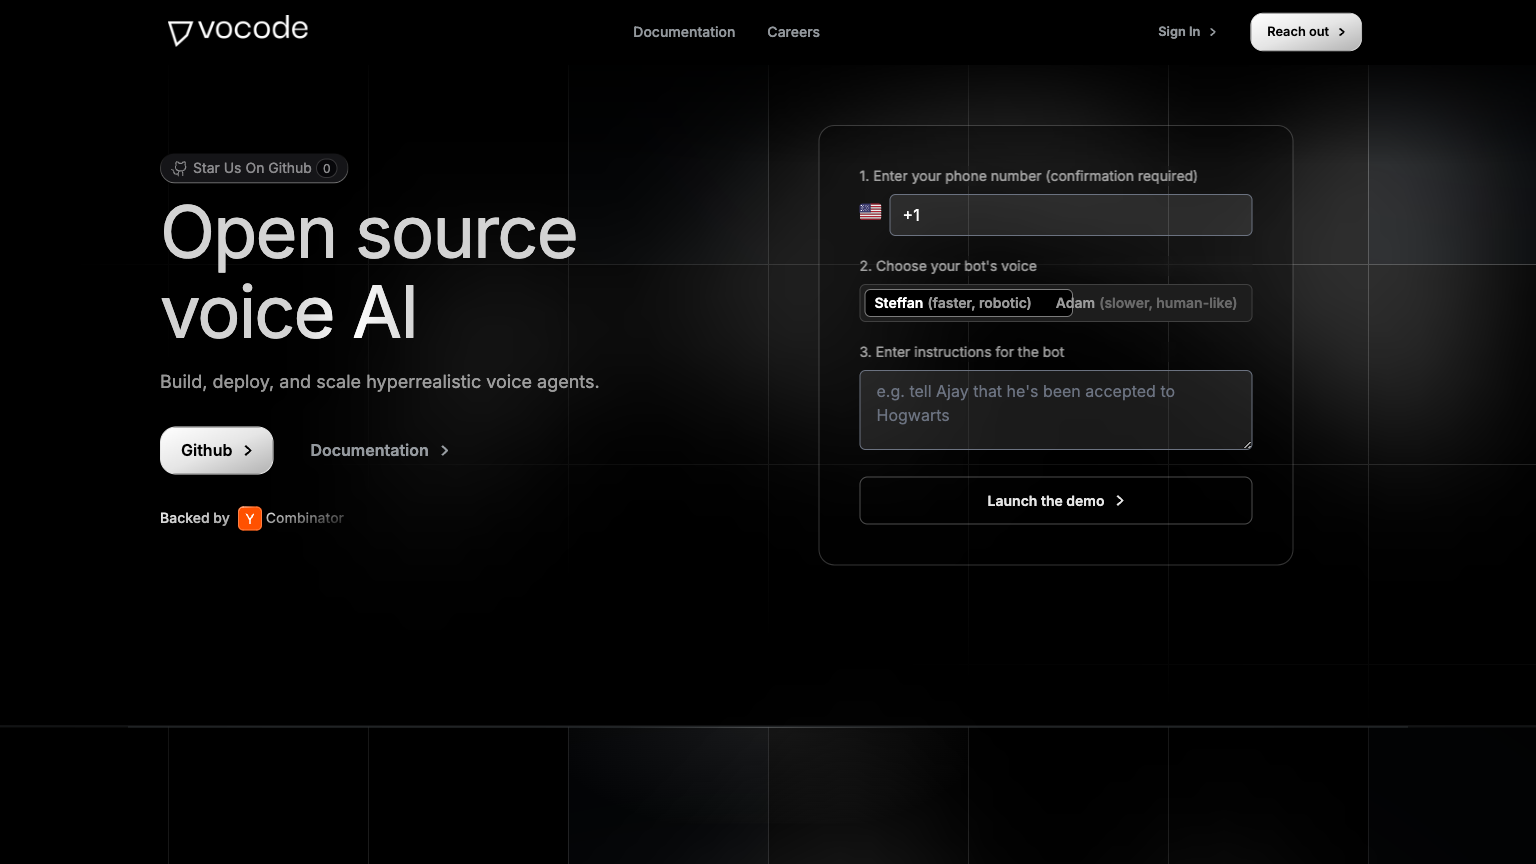Click the Vocode logo
The height and width of the screenshot is (864, 1536).
tap(238, 31)
